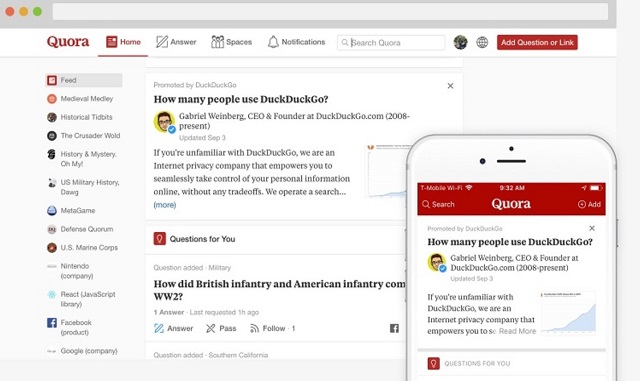Tap Read More on phone answer

pyautogui.click(x=517, y=331)
